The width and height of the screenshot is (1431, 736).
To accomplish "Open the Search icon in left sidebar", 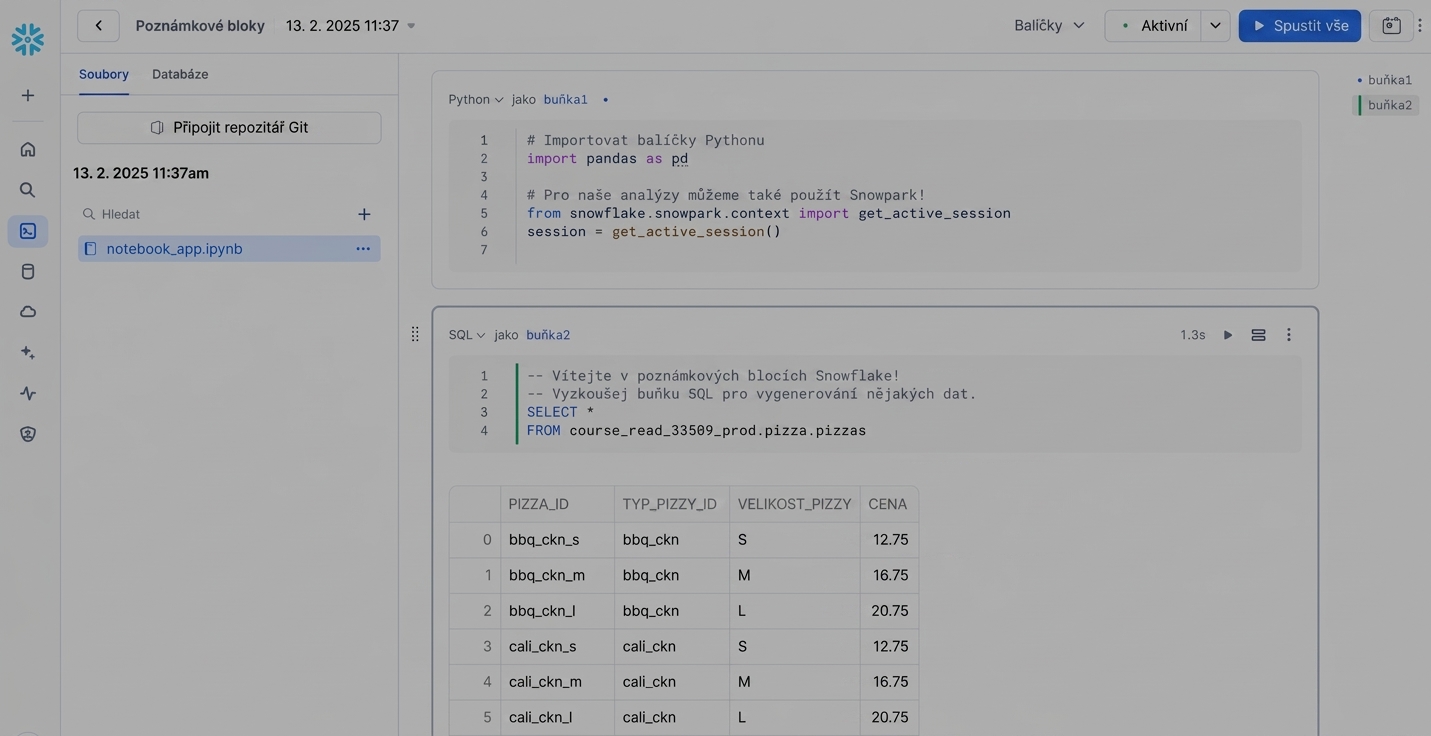I will click(x=28, y=190).
